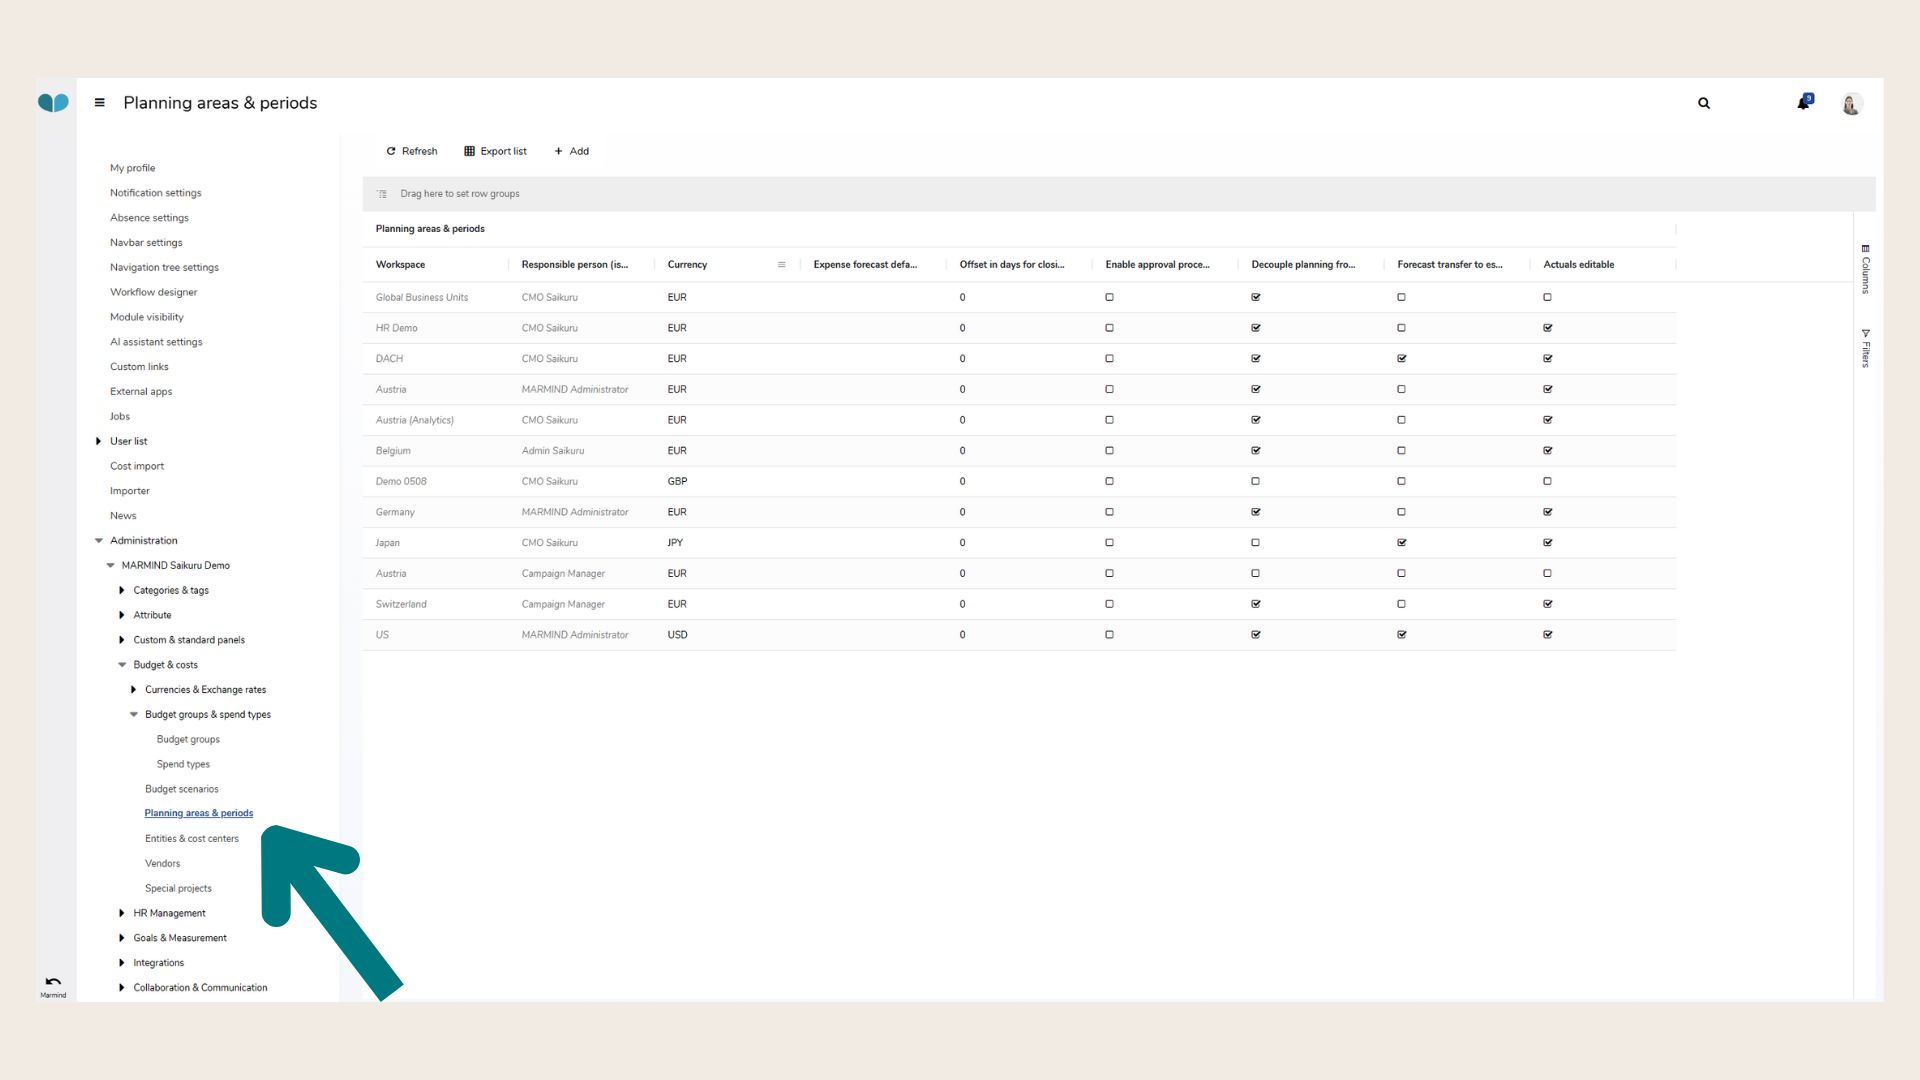This screenshot has height=1080, width=1920.
Task: Open Workflow designer in sidebar
Action: [x=153, y=292]
